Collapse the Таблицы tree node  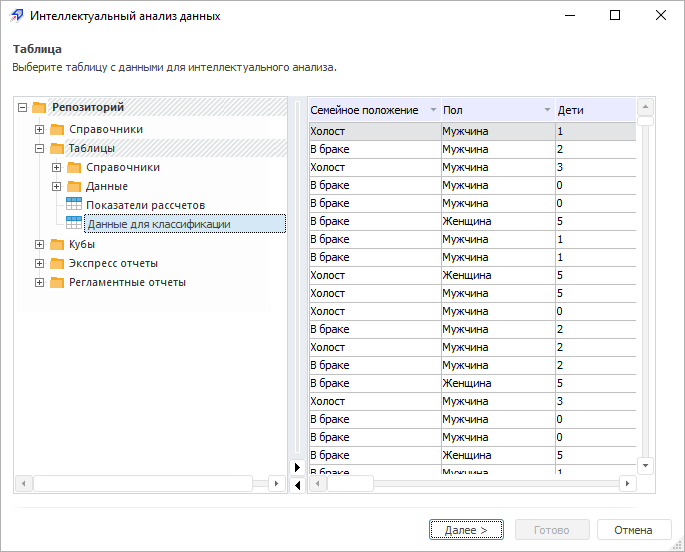(40, 149)
